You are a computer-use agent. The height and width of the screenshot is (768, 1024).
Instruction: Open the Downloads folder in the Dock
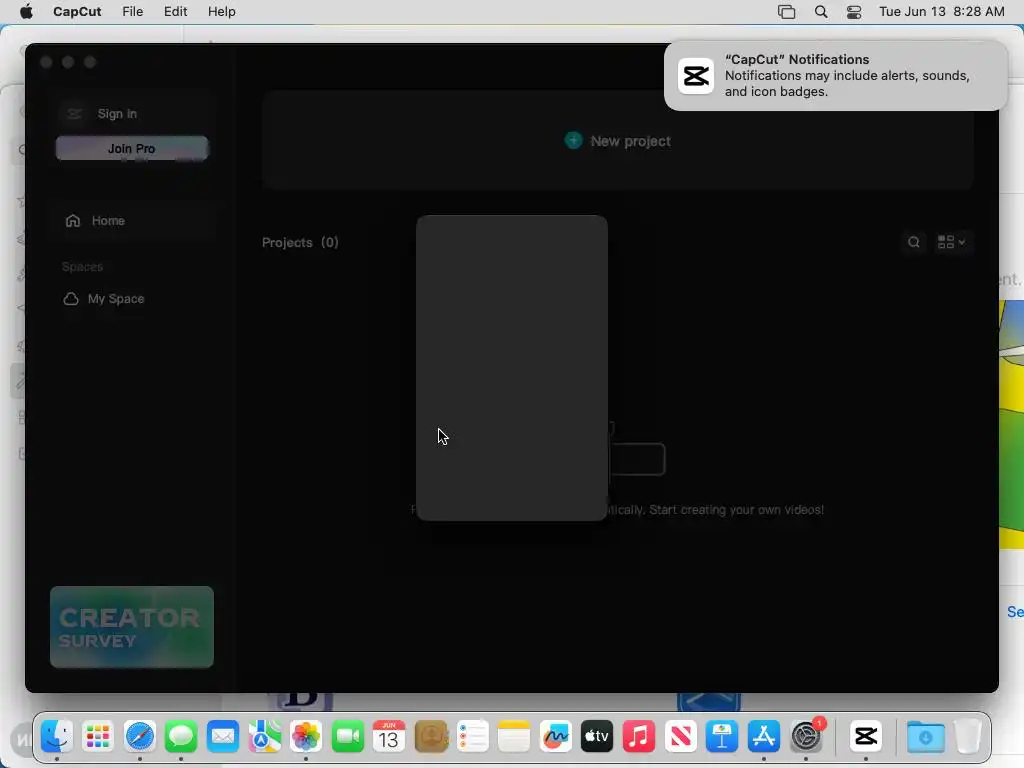[925, 737]
